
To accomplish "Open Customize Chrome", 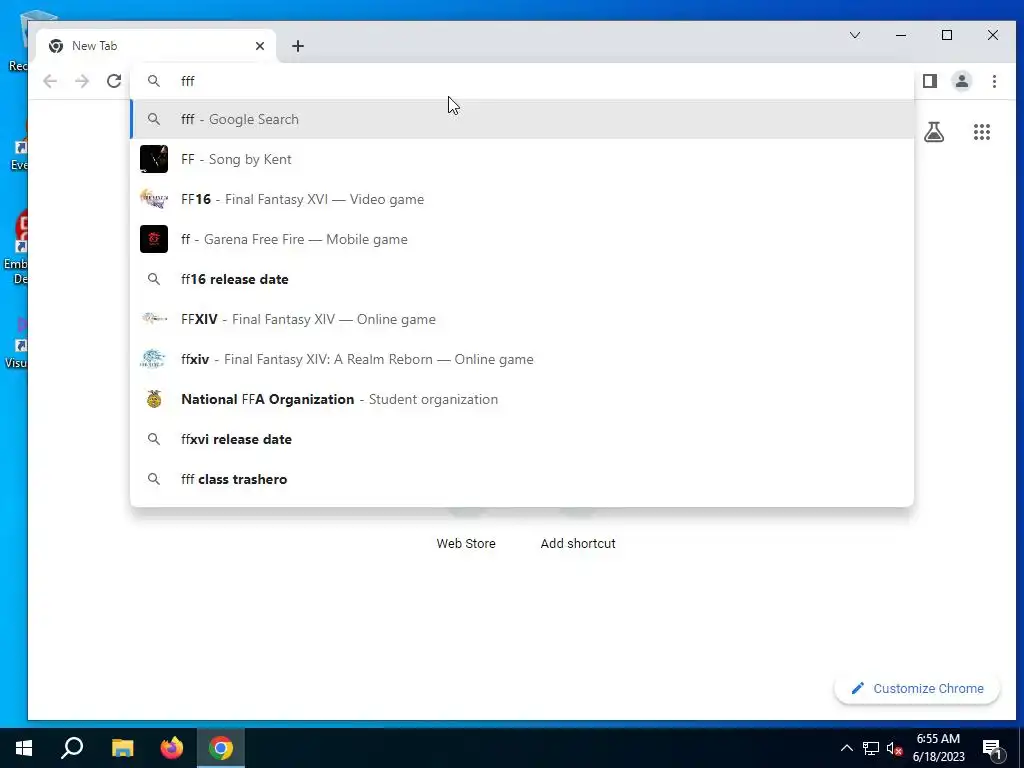I will (917, 688).
